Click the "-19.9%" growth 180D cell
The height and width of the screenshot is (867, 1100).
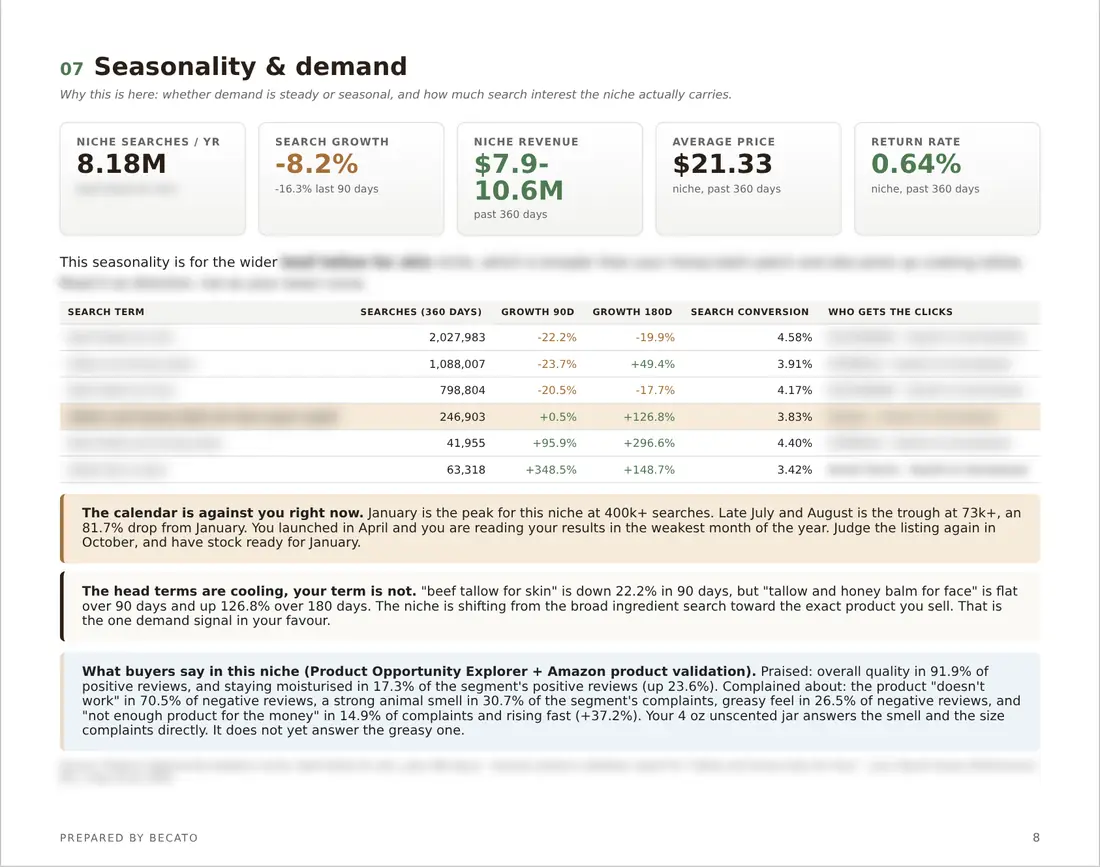click(655, 337)
